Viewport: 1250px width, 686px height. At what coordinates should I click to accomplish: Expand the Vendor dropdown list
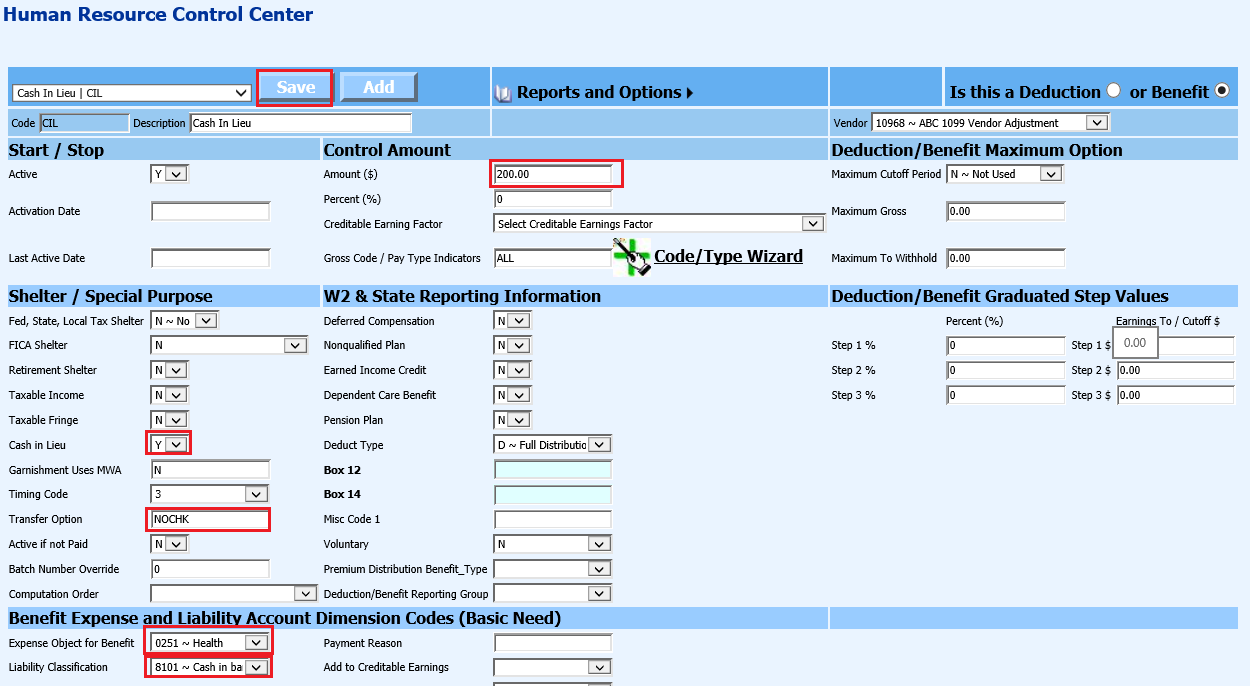click(x=990, y=123)
